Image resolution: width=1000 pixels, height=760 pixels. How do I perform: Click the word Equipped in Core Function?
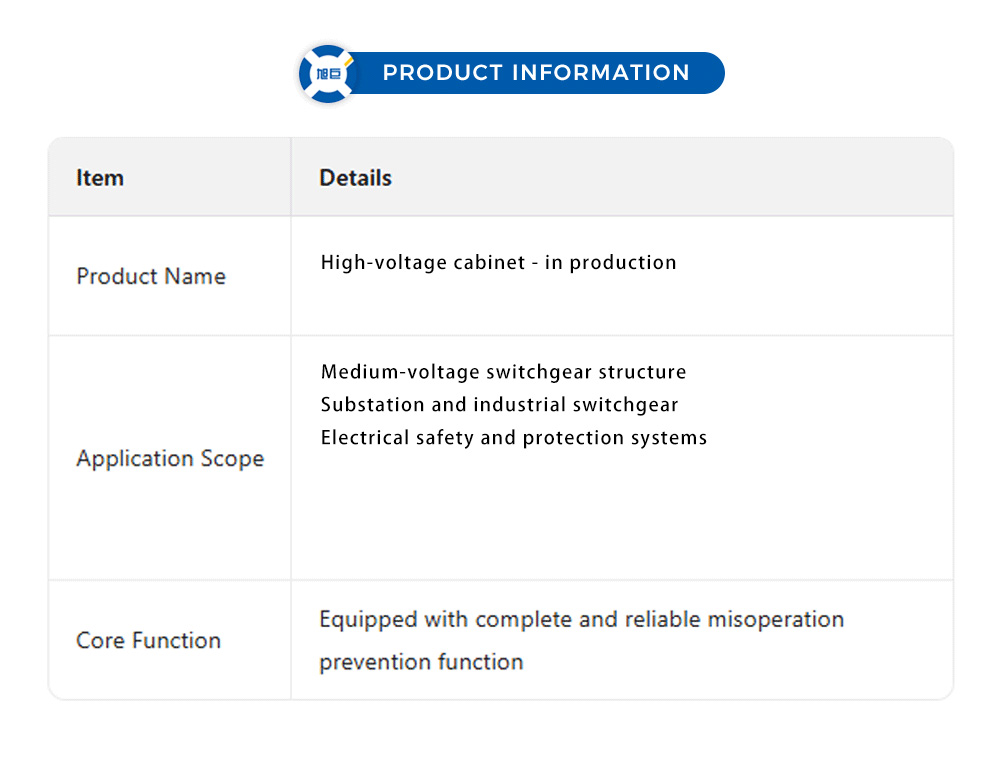click(368, 619)
